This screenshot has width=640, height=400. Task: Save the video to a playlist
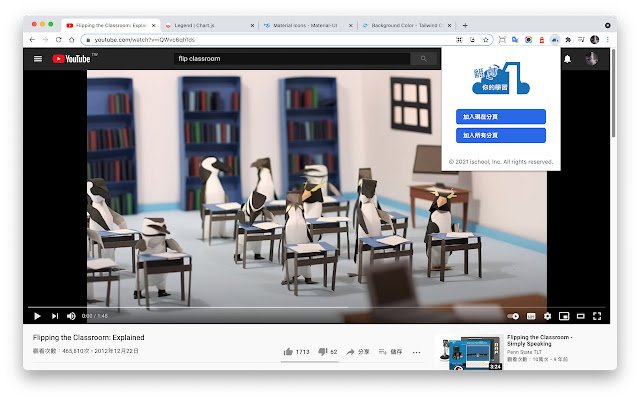pos(390,351)
